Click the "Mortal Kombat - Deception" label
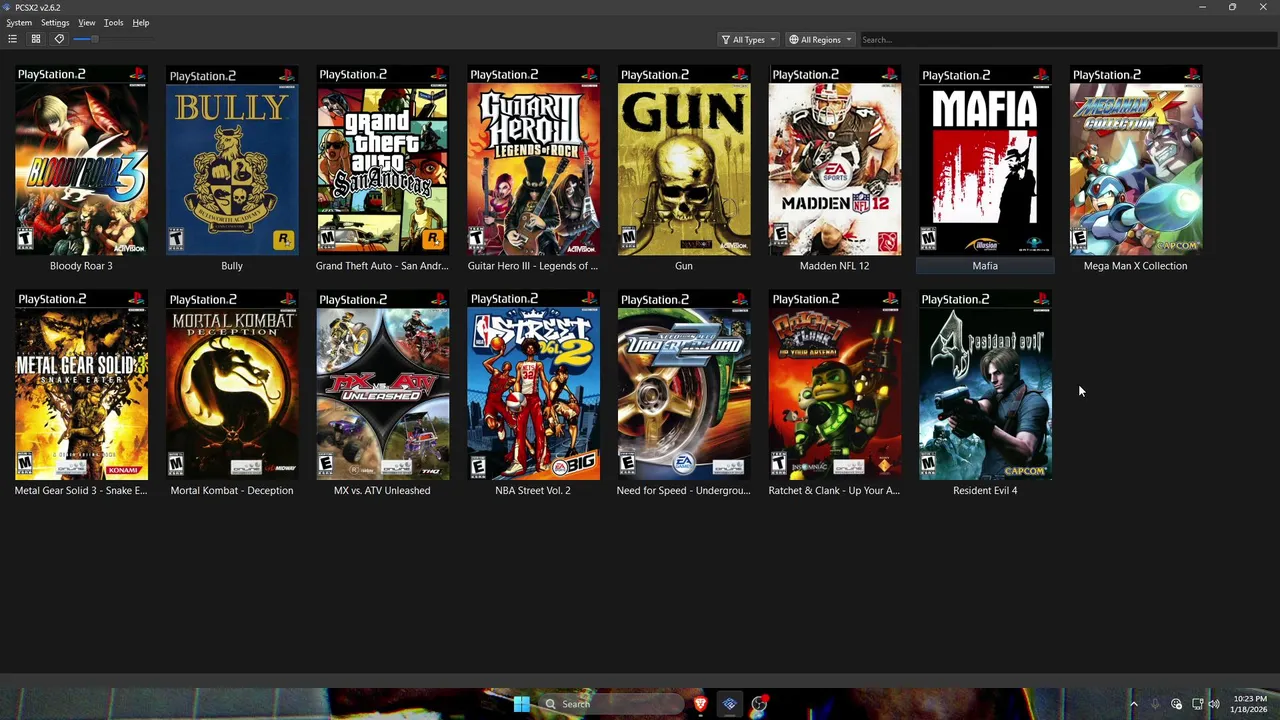The height and width of the screenshot is (720, 1280). click(232, 490)
